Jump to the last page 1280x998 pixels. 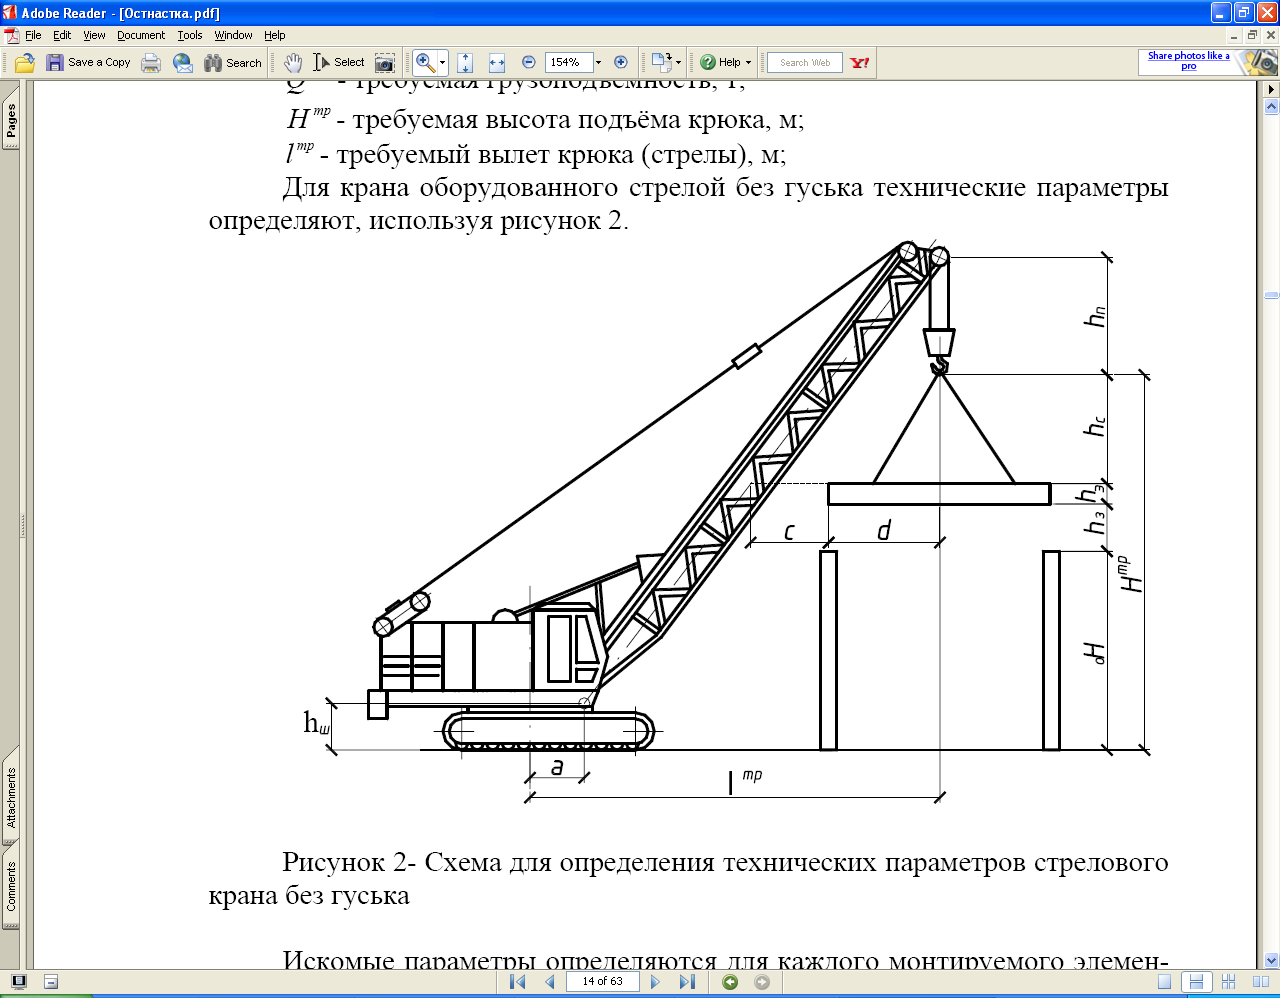click(x=687, y=982)
